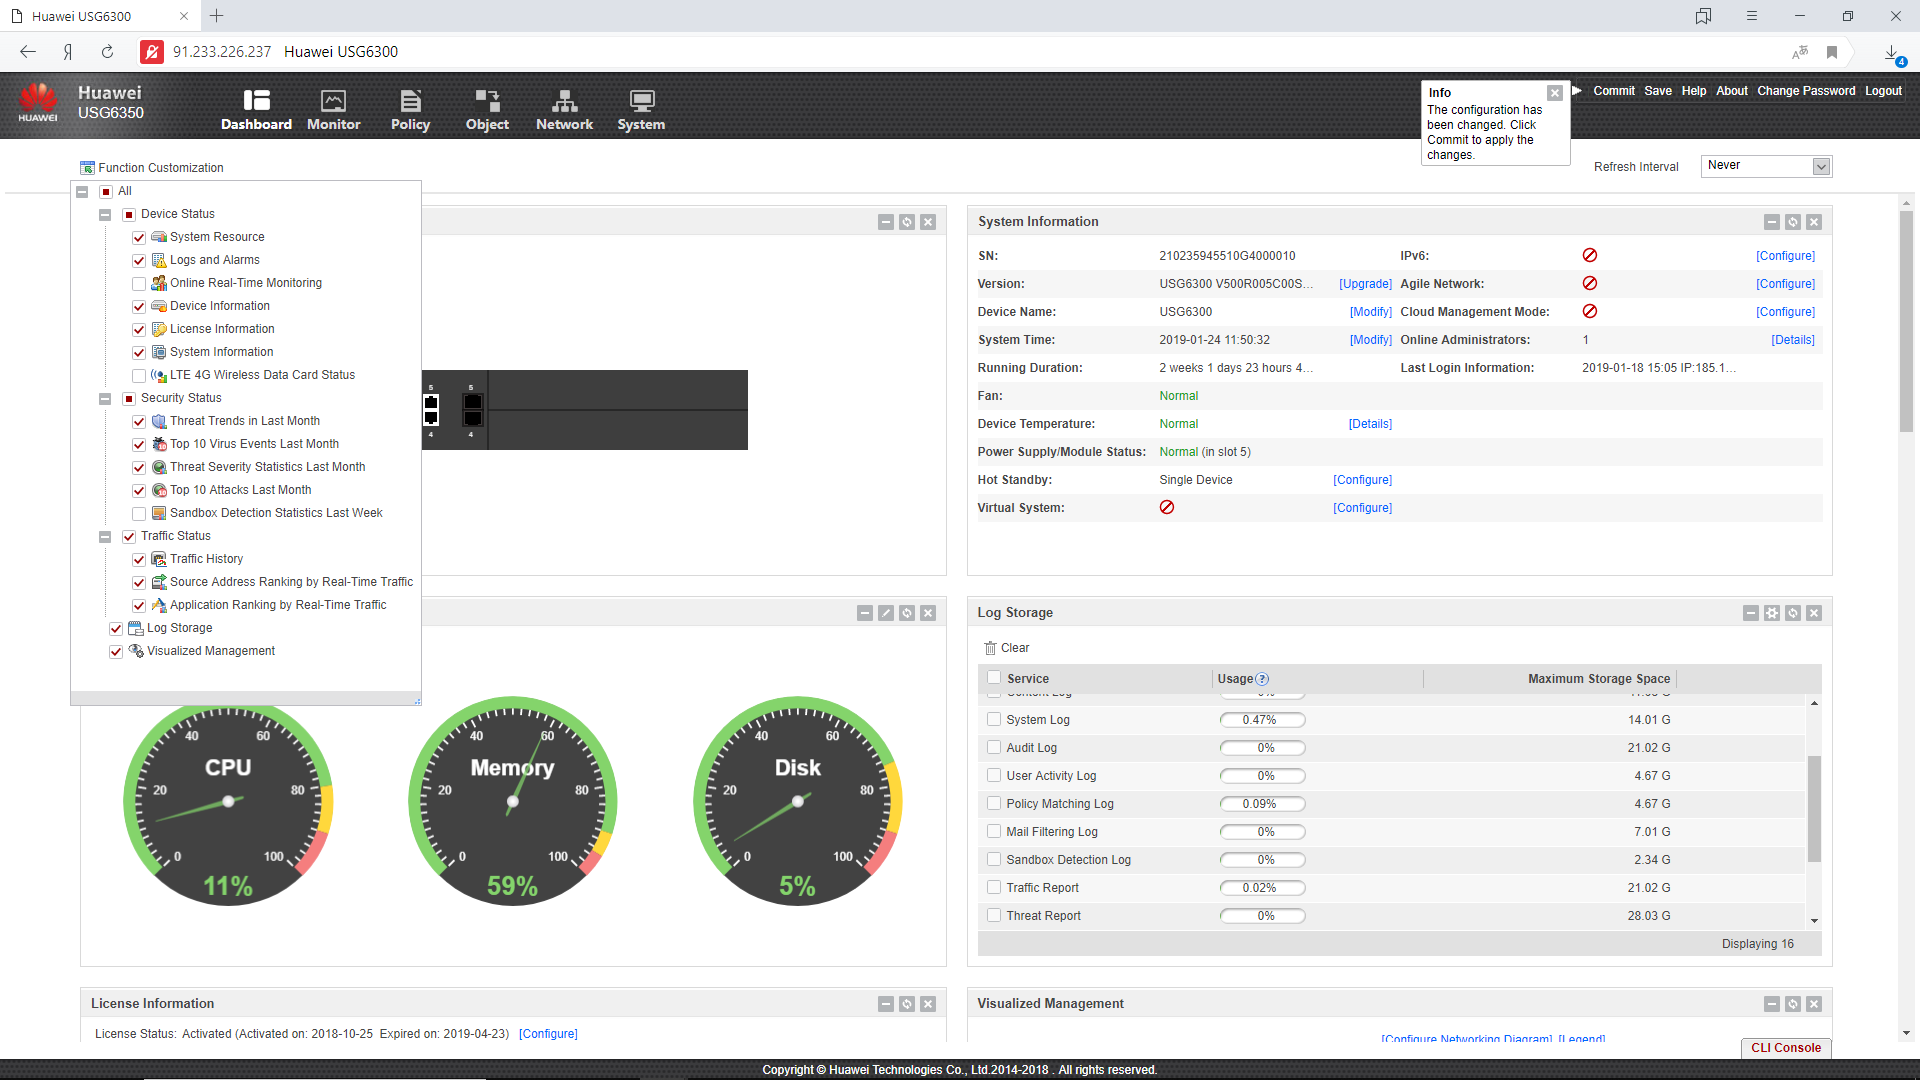1920x1080 pixels.
Task: Open the Refresh Interval dropdown
Action: point(1821,167)
